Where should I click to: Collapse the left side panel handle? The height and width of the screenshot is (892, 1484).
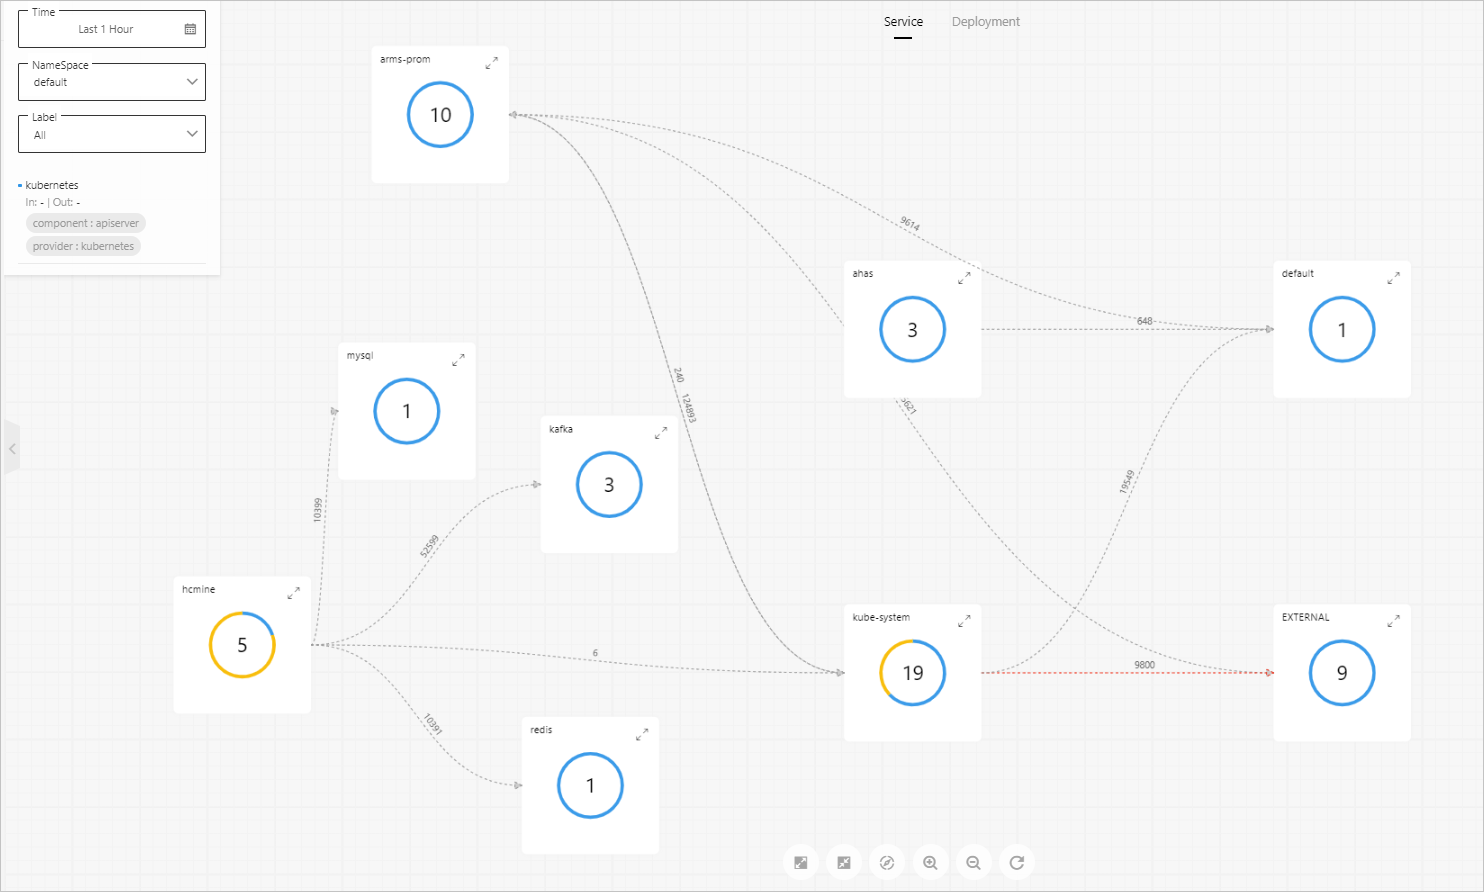click(x=12, y=449)
